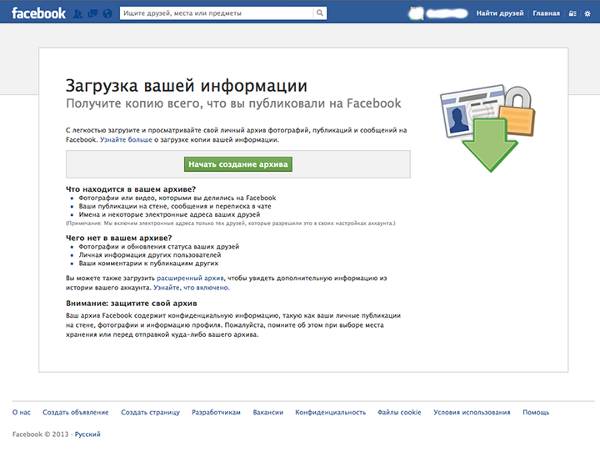Image resolution: width=600 pixels, height=452 pixels.
Task: Open notifications globe icon
Action: [x=108, y=14]
